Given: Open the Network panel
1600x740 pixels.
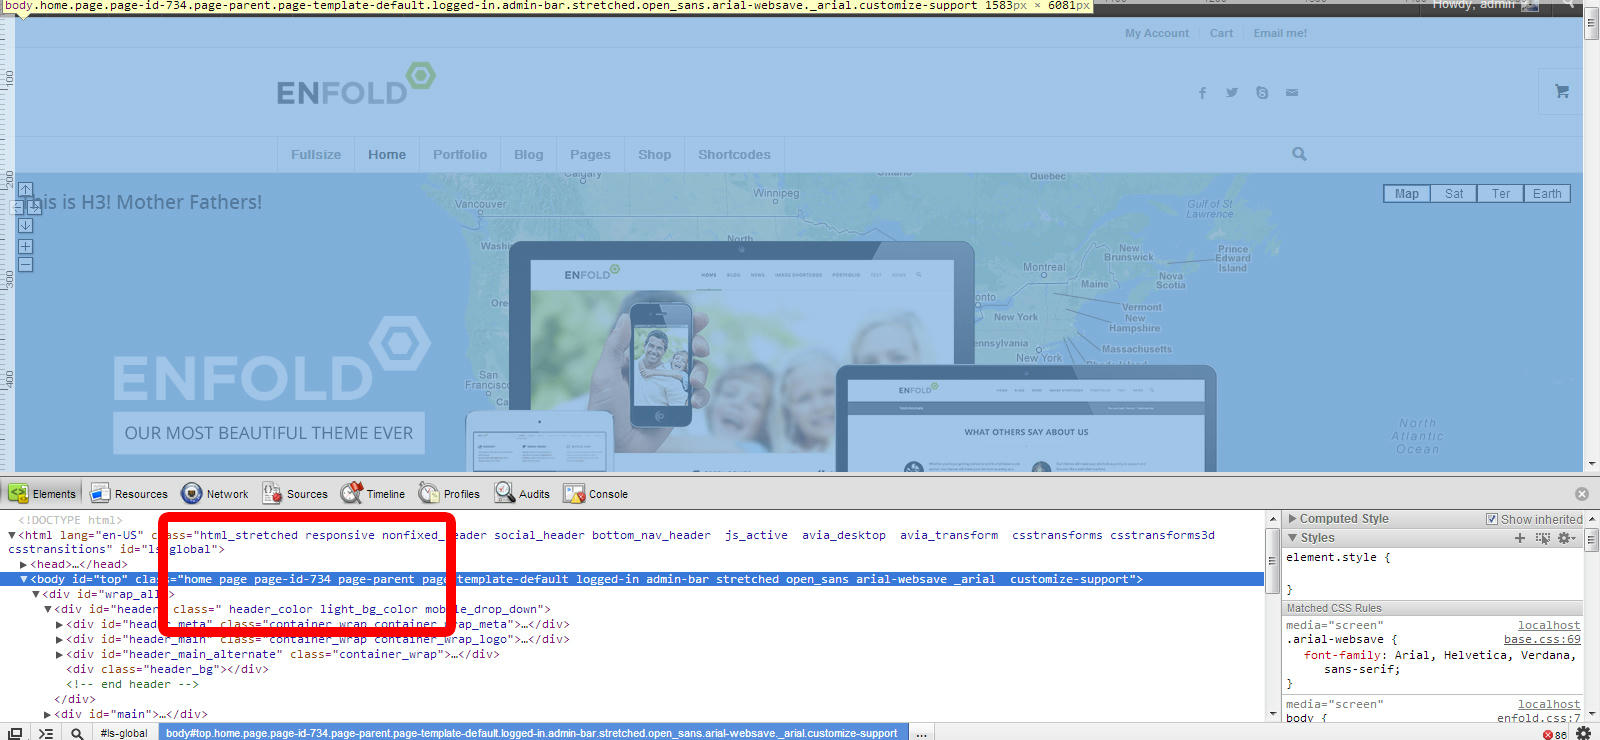Looking at the screenshot, I should 215,493.
